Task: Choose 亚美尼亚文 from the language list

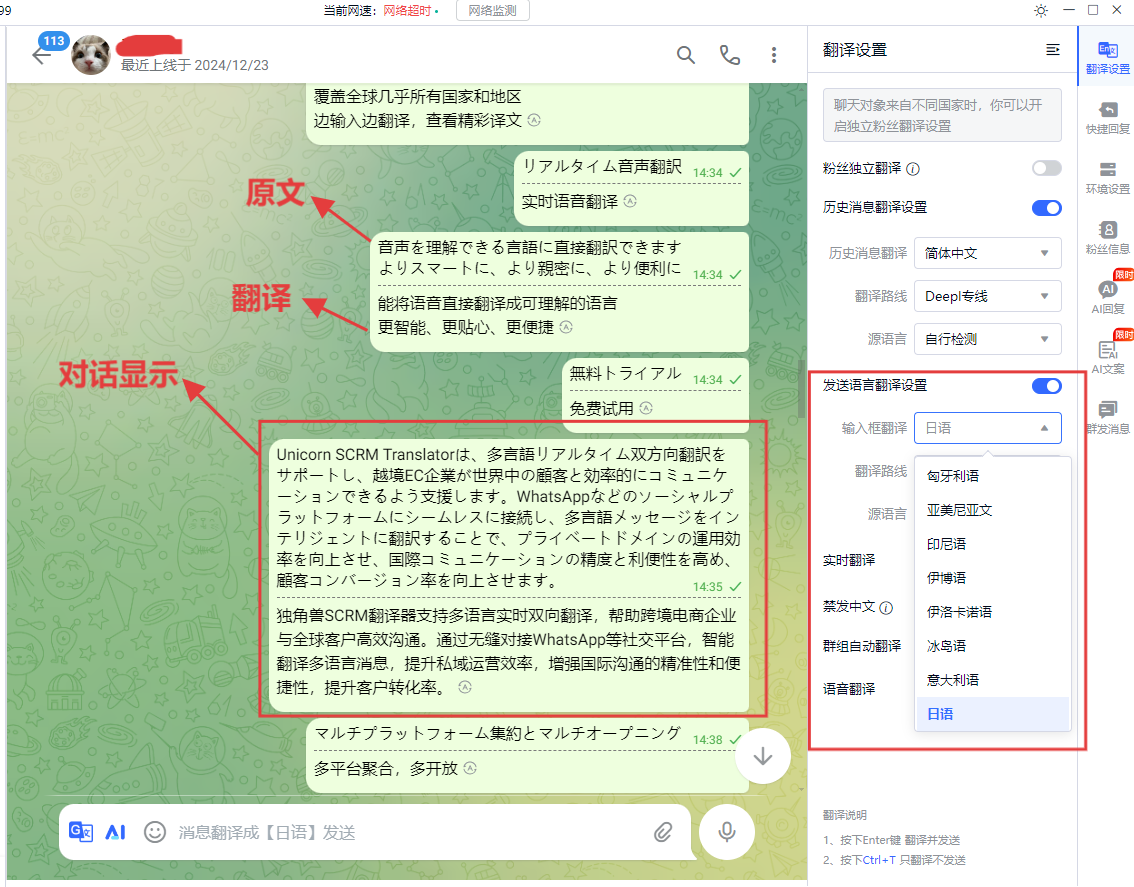Action: click(x=993, y=510)
